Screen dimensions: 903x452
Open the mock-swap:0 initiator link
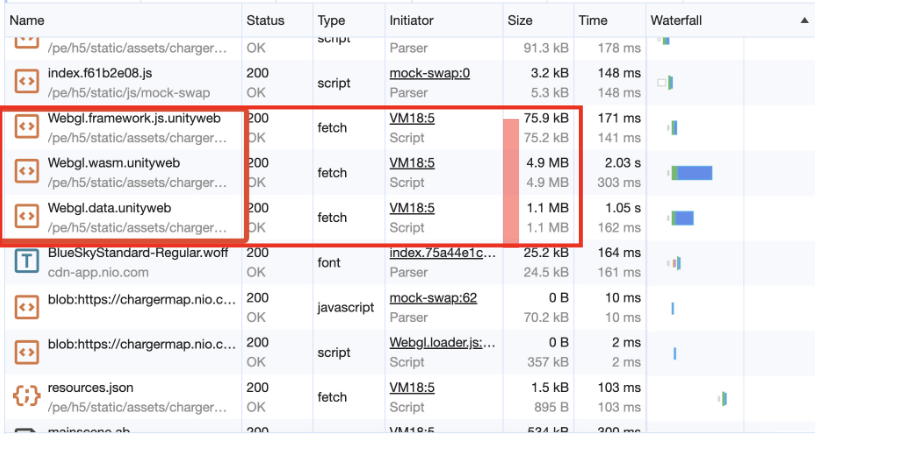[429, 73]
